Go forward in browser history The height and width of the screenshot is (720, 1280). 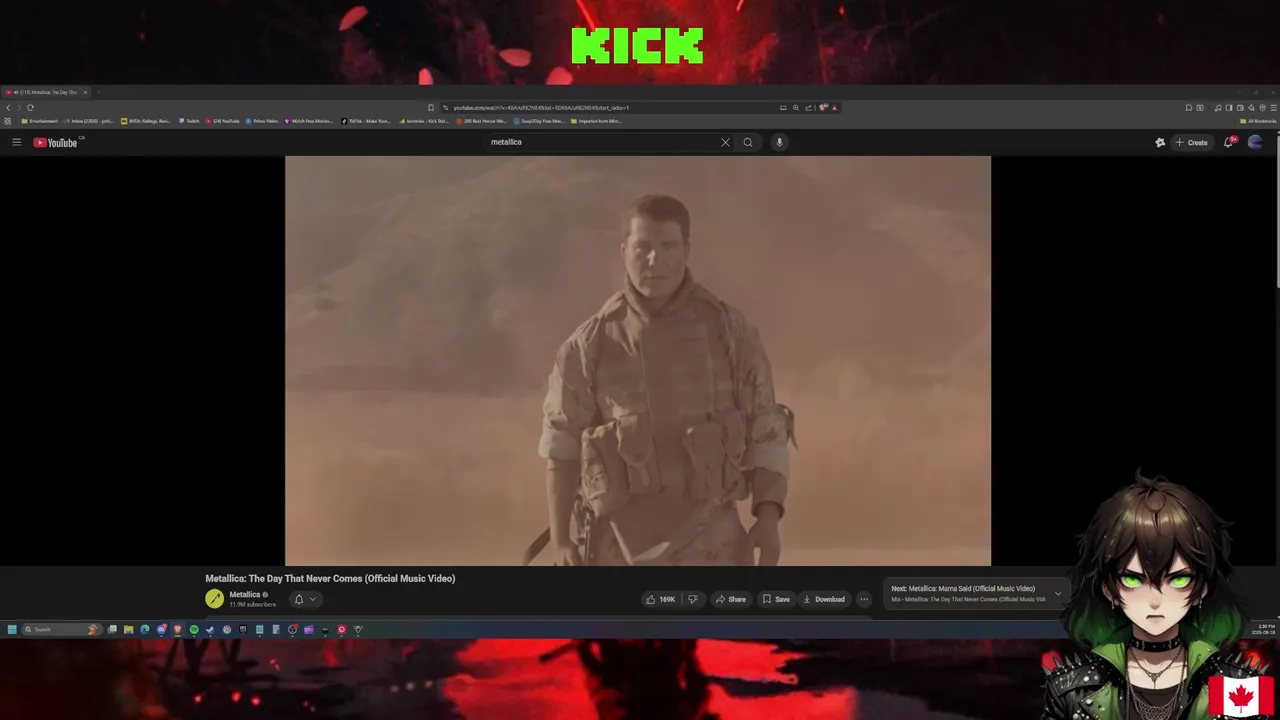coord(19,107)
